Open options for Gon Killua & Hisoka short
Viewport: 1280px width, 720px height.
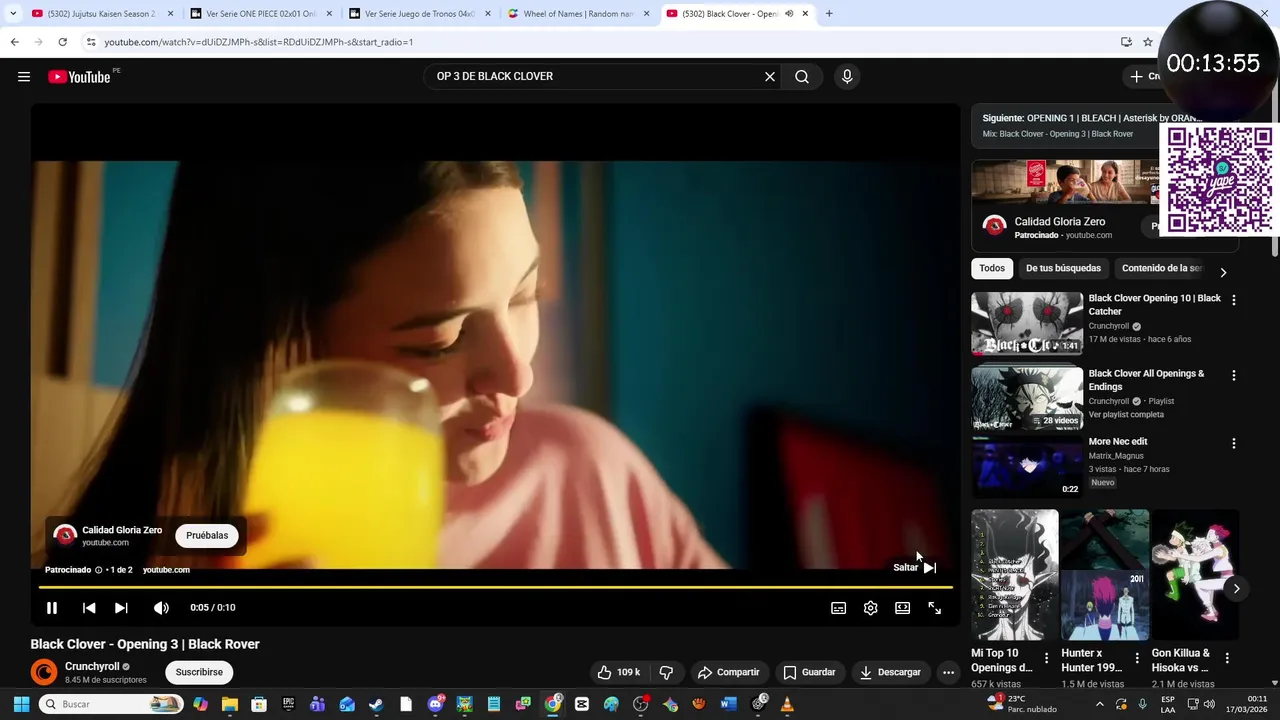[x=1227, y=658]
